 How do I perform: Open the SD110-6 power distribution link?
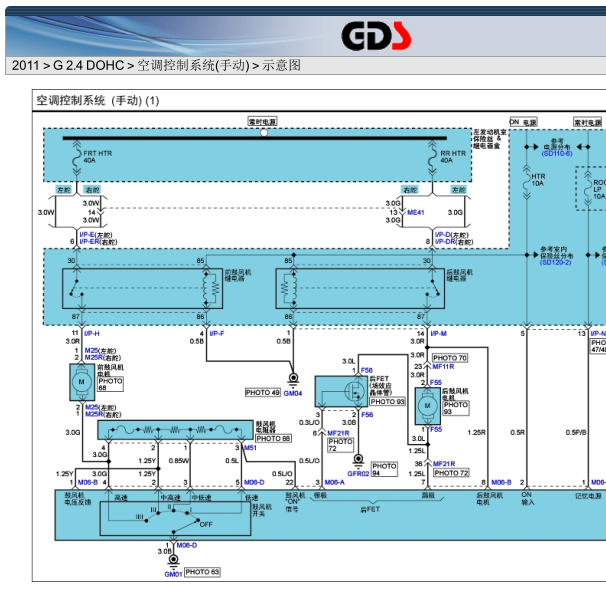coord(557,153)
